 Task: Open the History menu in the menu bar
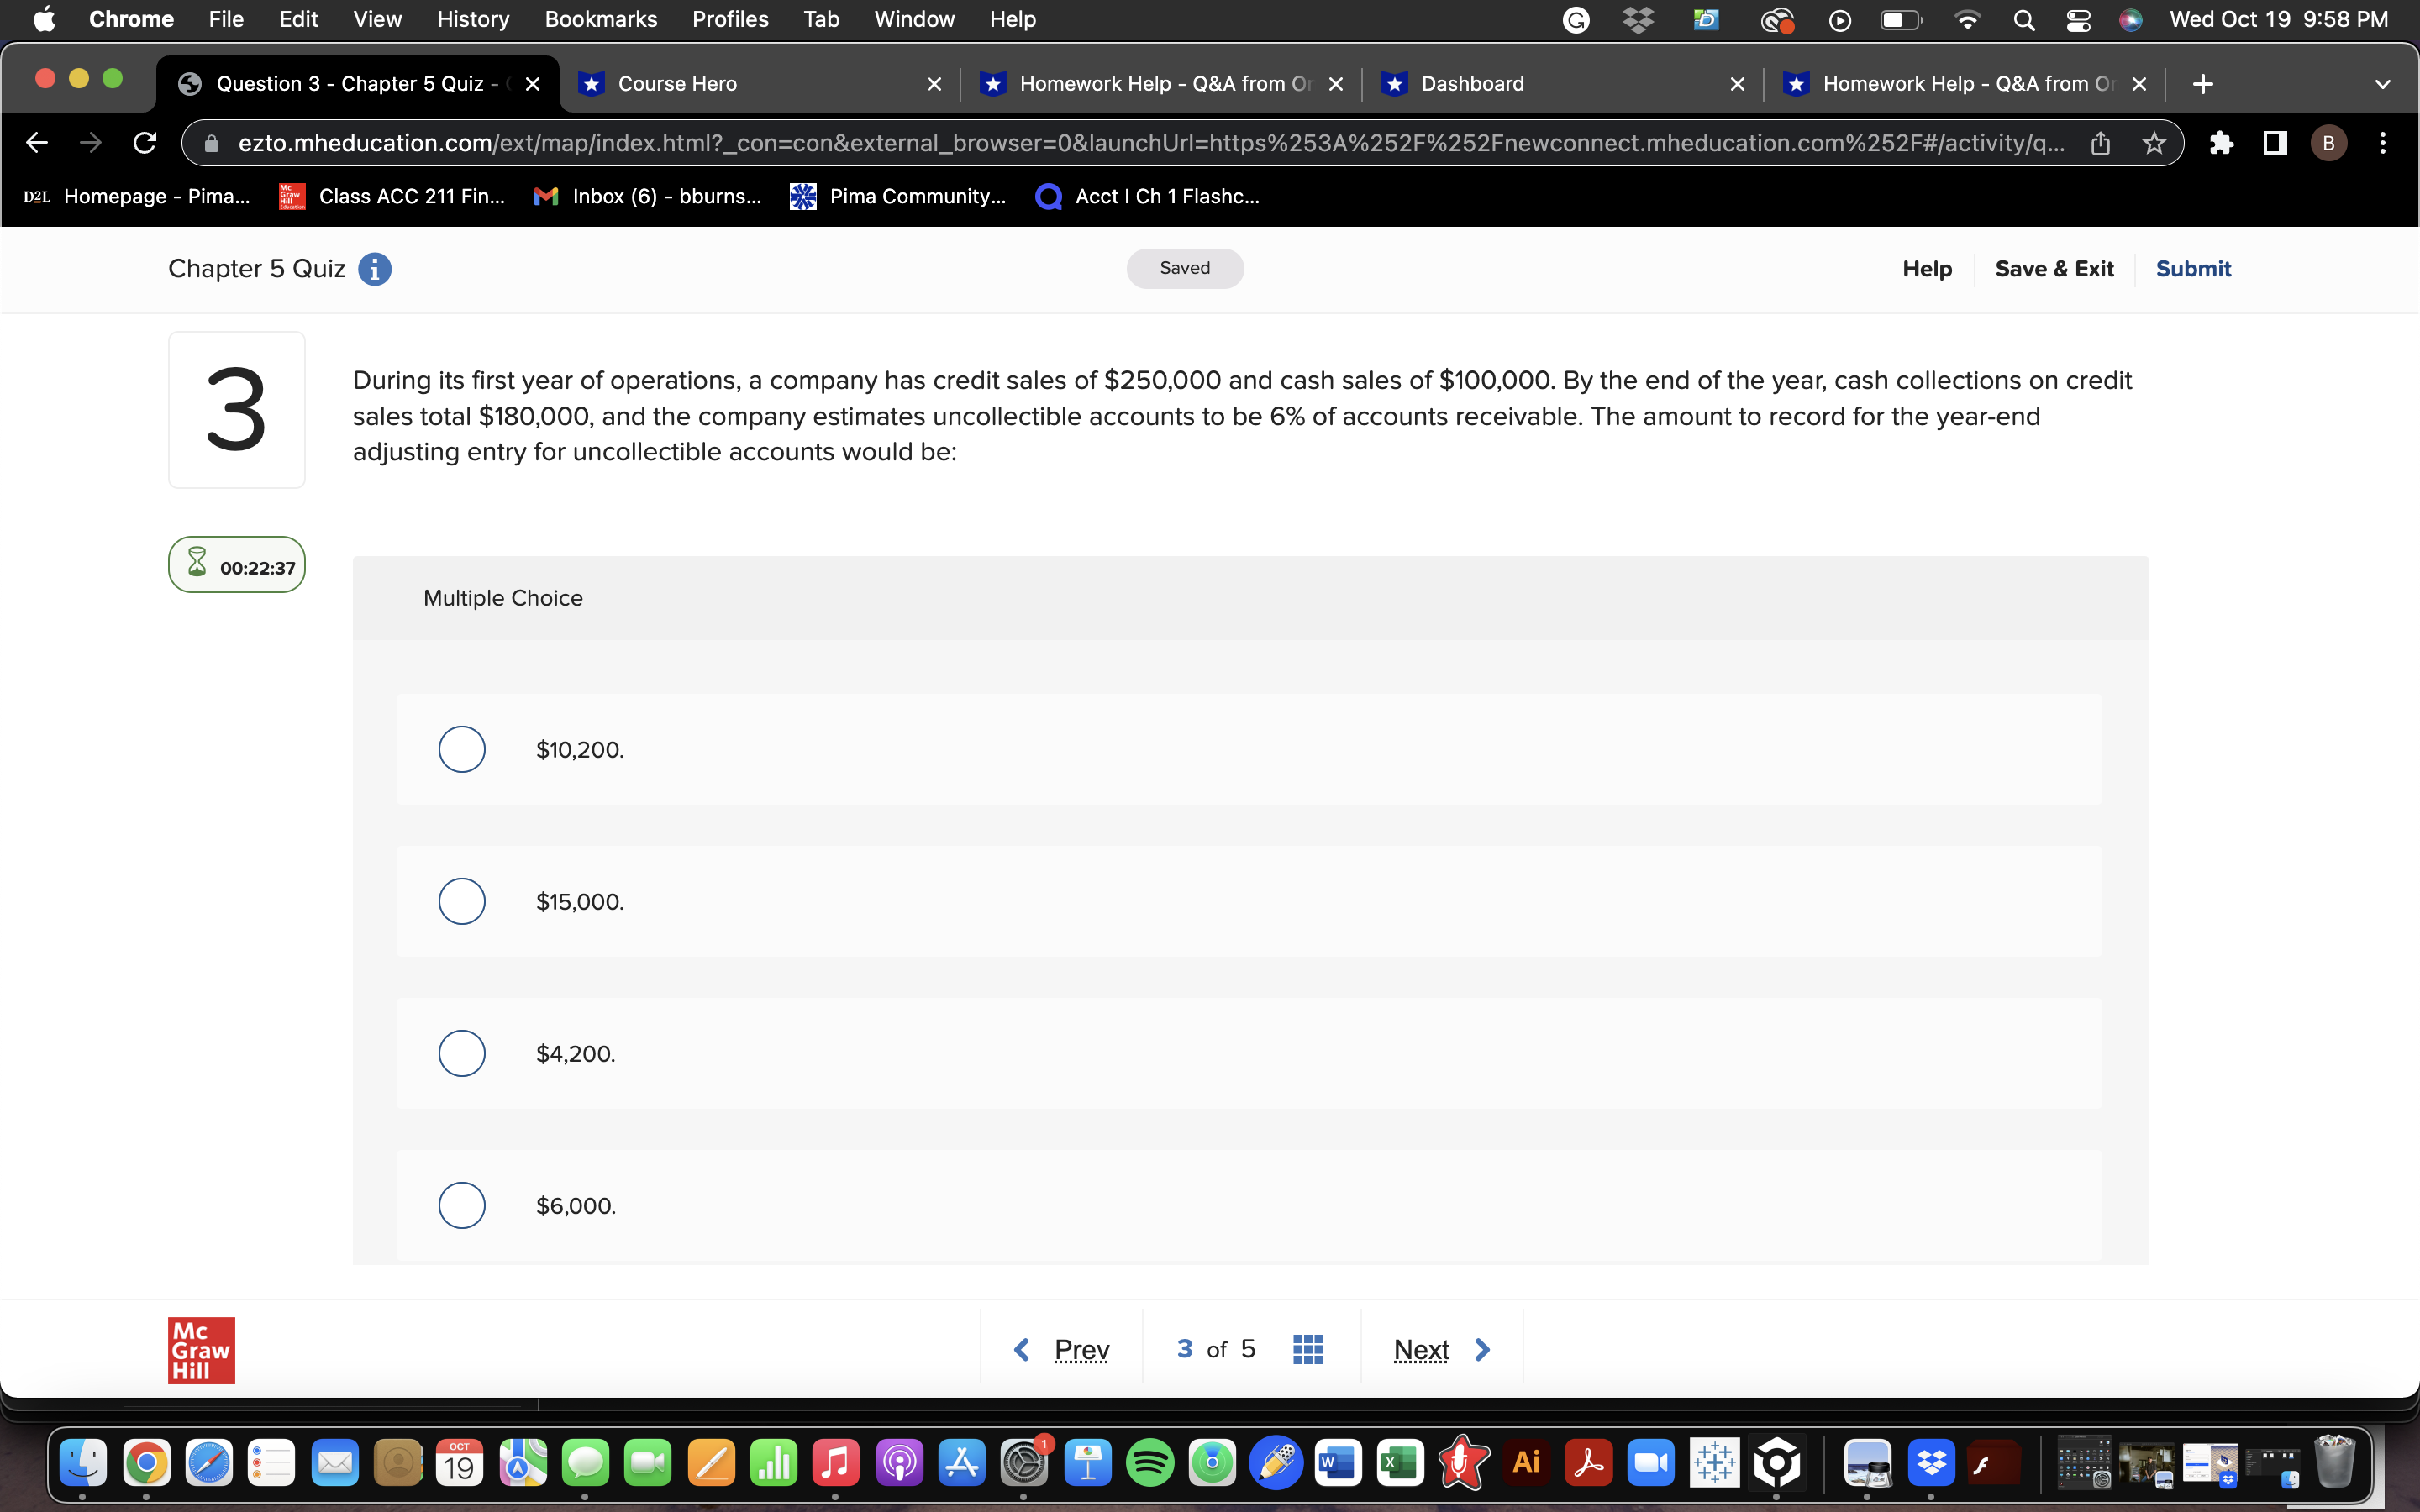pyautogui.click(x=471, y=19)
